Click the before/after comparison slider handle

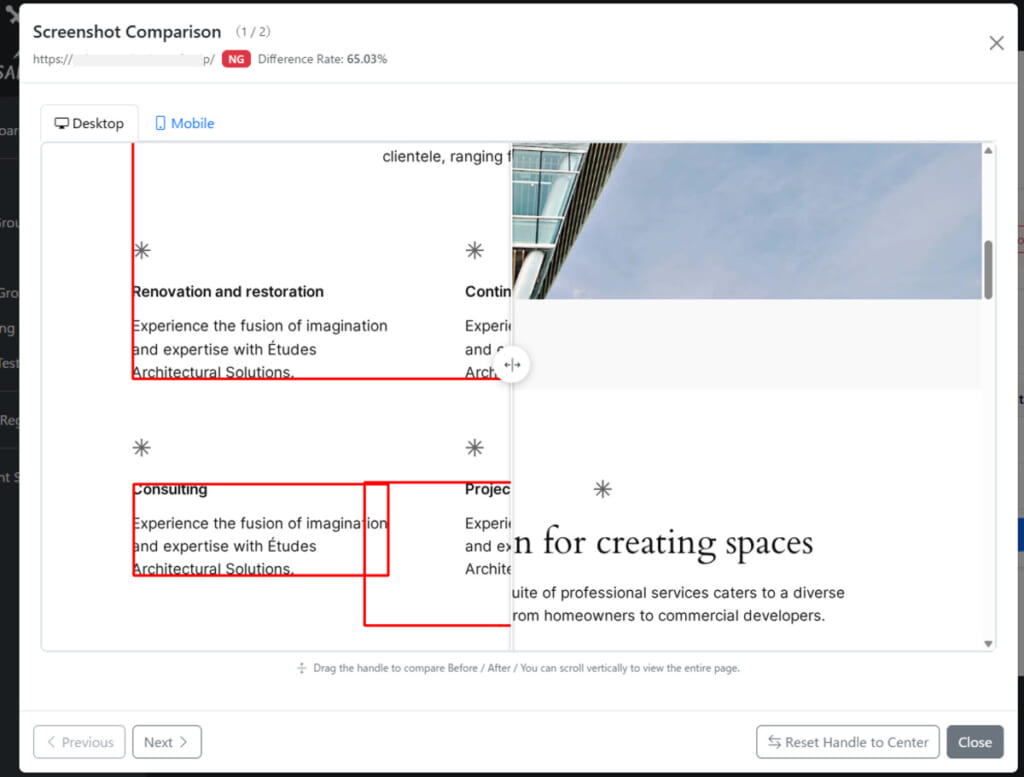coord(512,365)
